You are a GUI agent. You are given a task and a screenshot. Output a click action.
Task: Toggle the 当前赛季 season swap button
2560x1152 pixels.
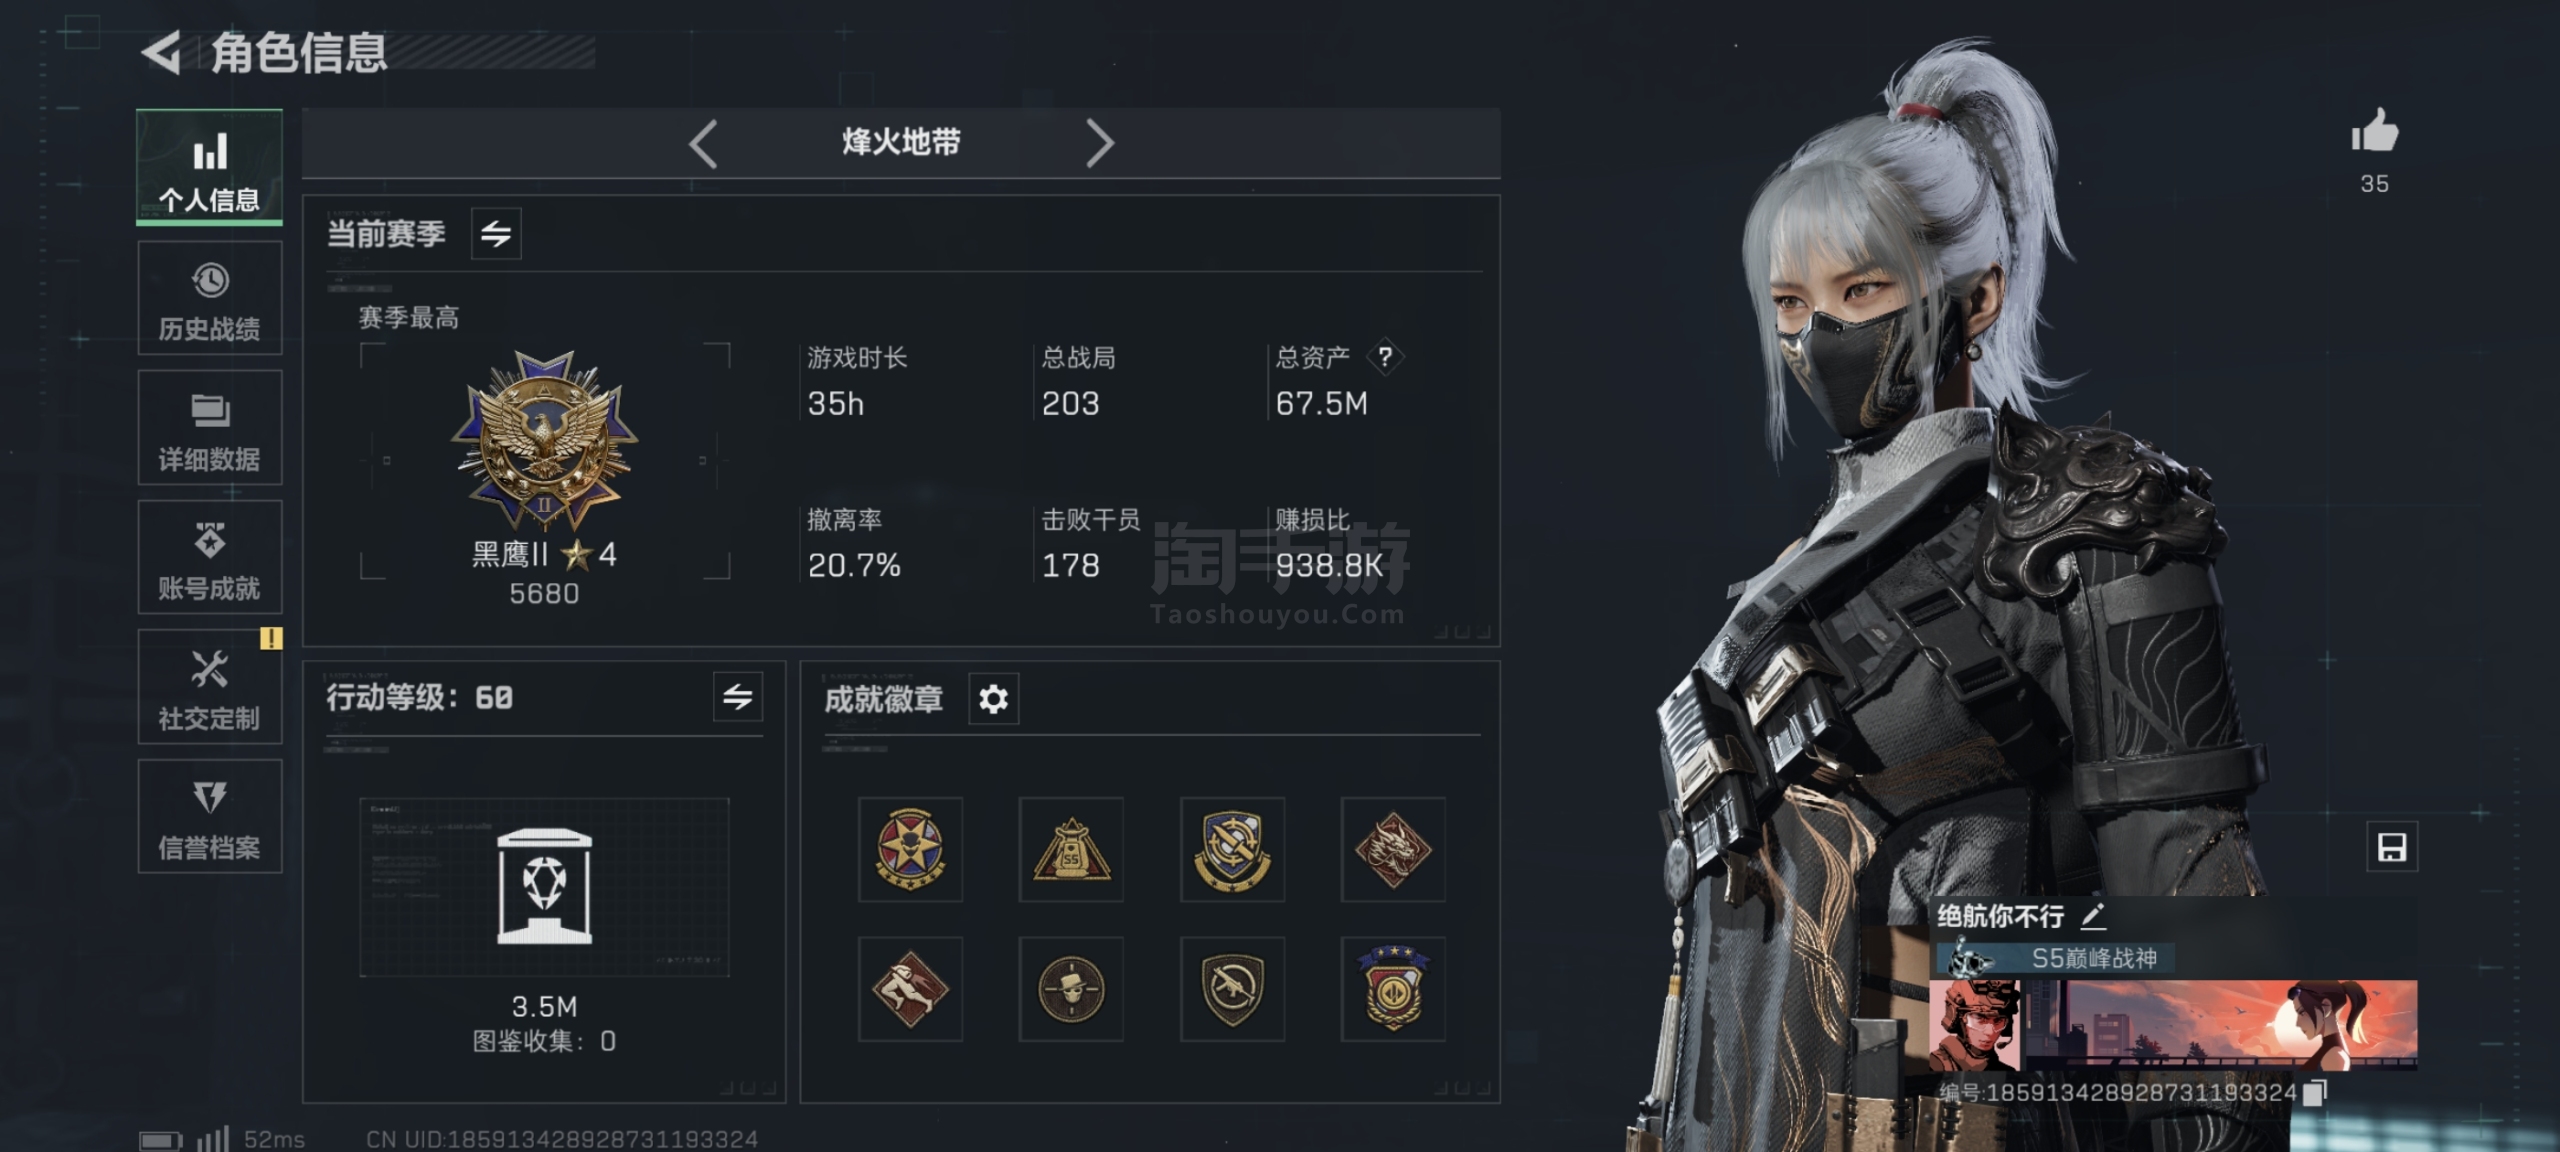[496, 234]
